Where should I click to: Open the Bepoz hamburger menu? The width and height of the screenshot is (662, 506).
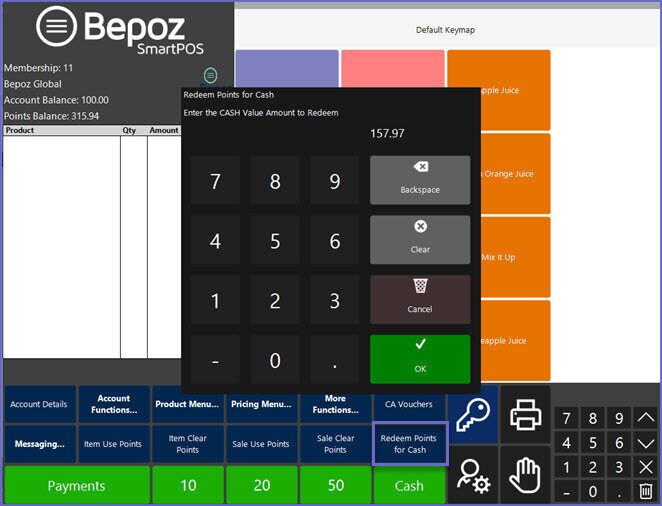click(57, 28)
